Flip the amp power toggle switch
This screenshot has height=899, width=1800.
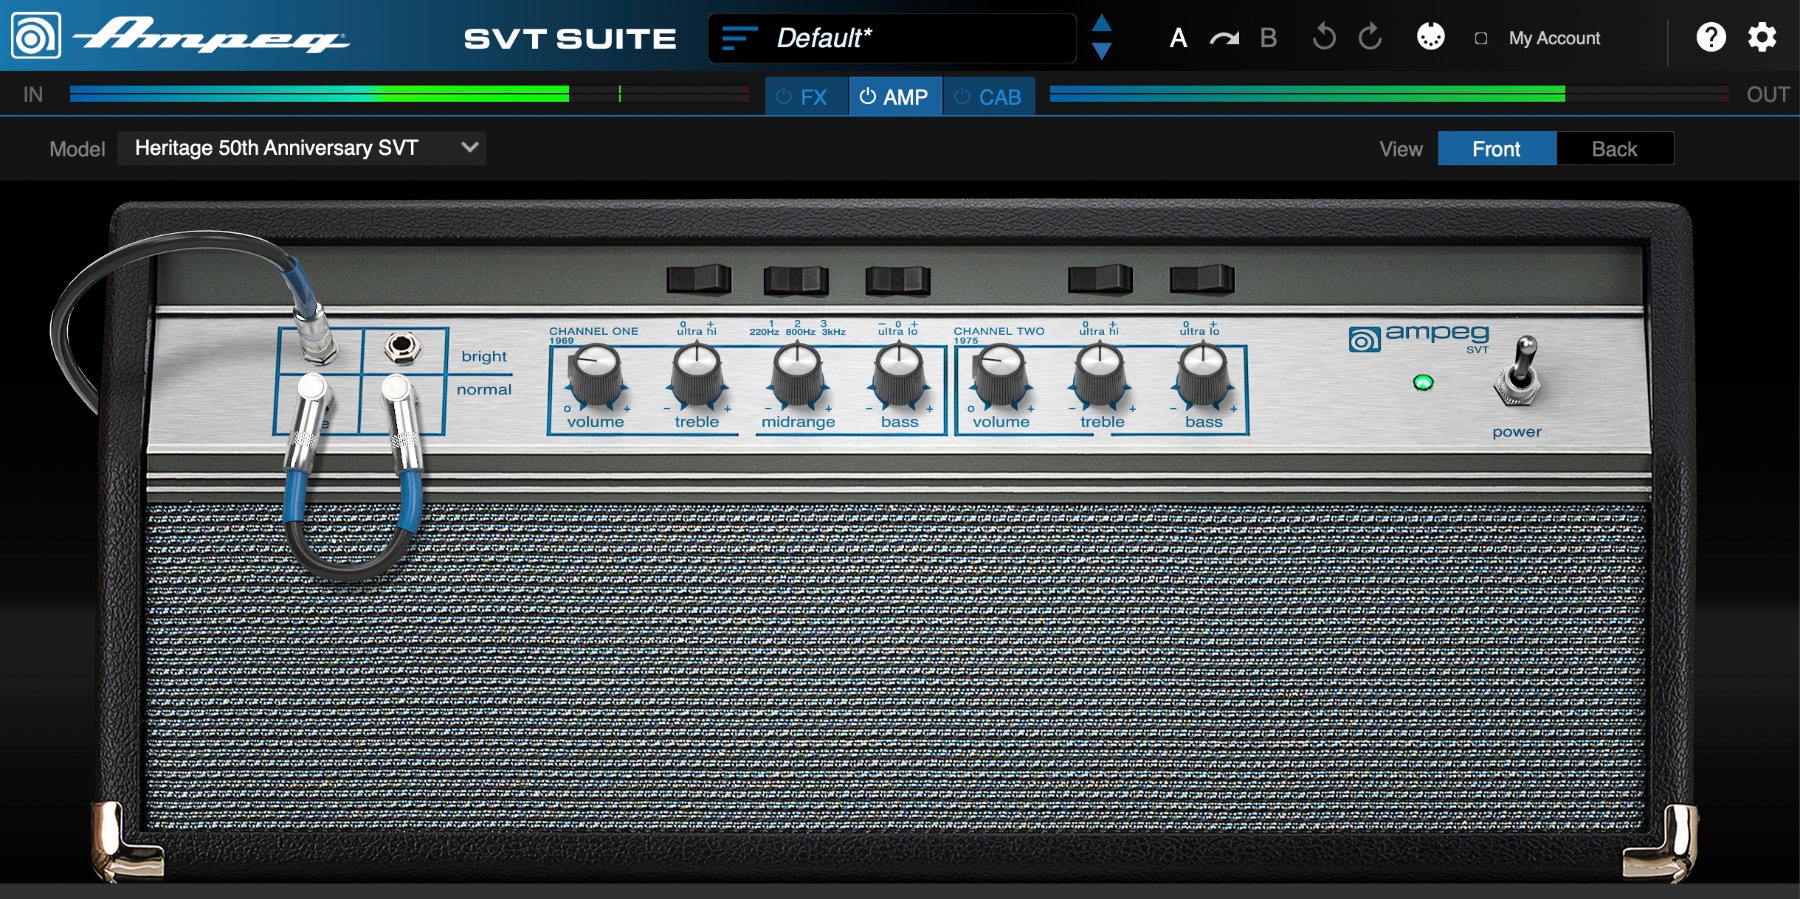click(x=1518, y=373)
